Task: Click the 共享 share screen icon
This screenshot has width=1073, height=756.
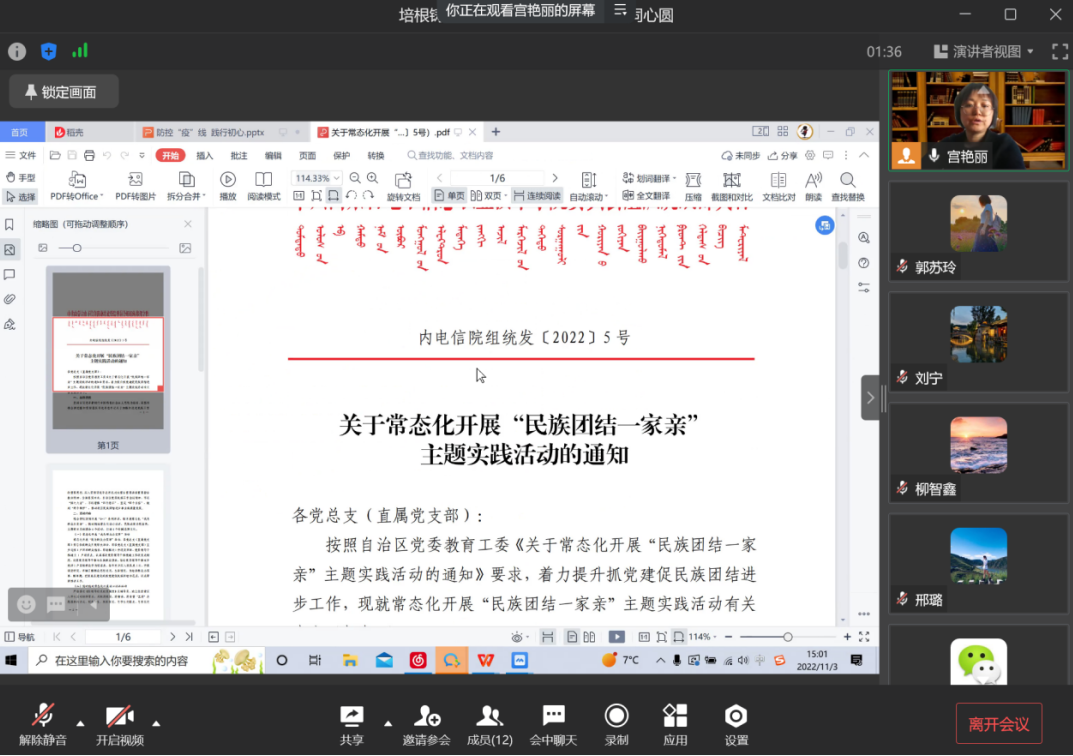Action: [x=351, y=722]
